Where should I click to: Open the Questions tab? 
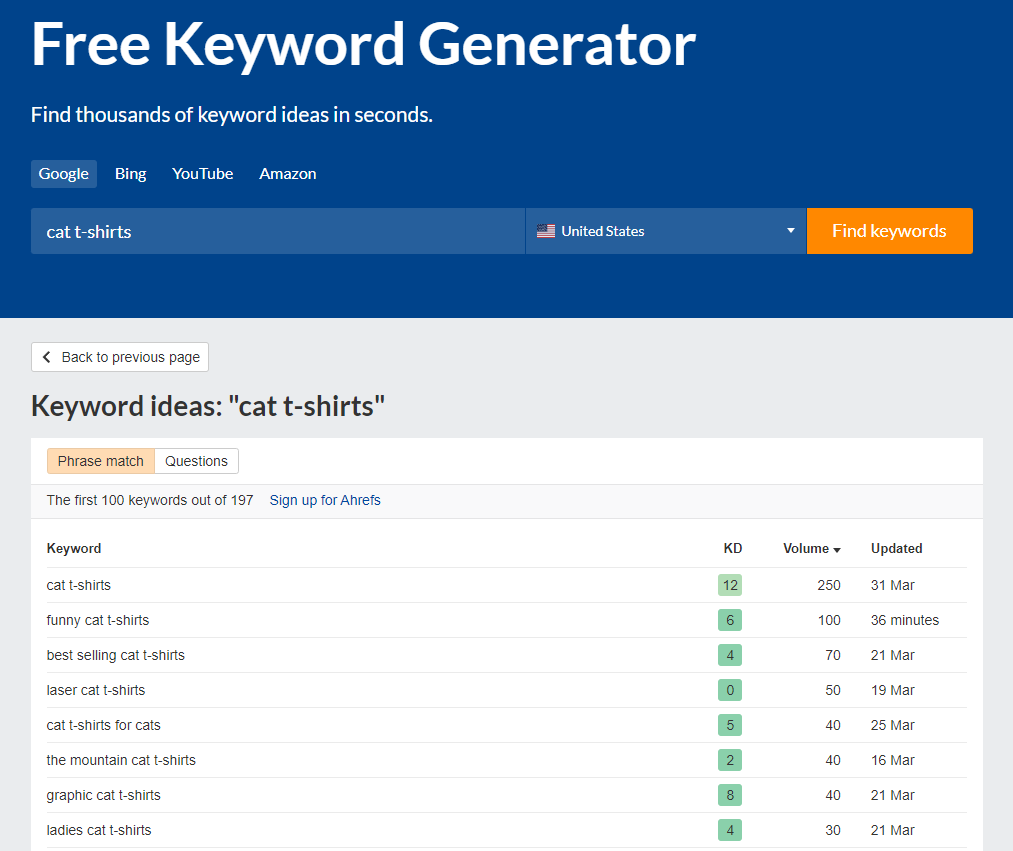pos(196,461)
